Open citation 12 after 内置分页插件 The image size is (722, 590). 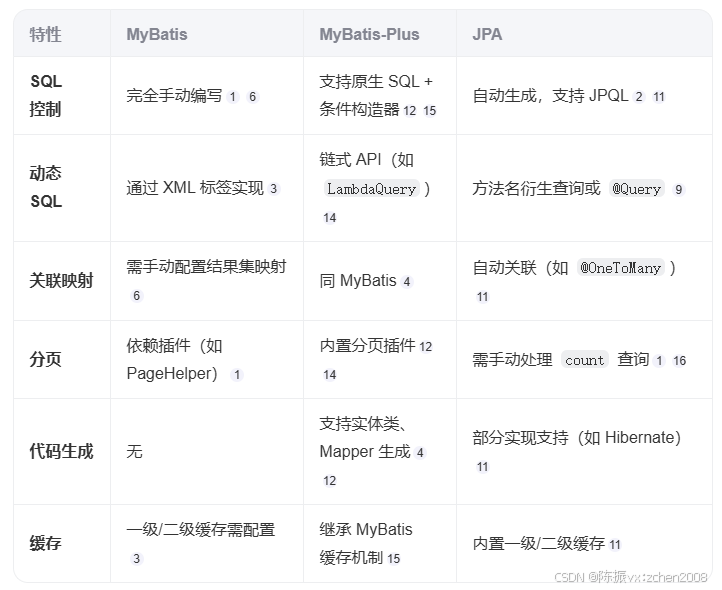426,346
